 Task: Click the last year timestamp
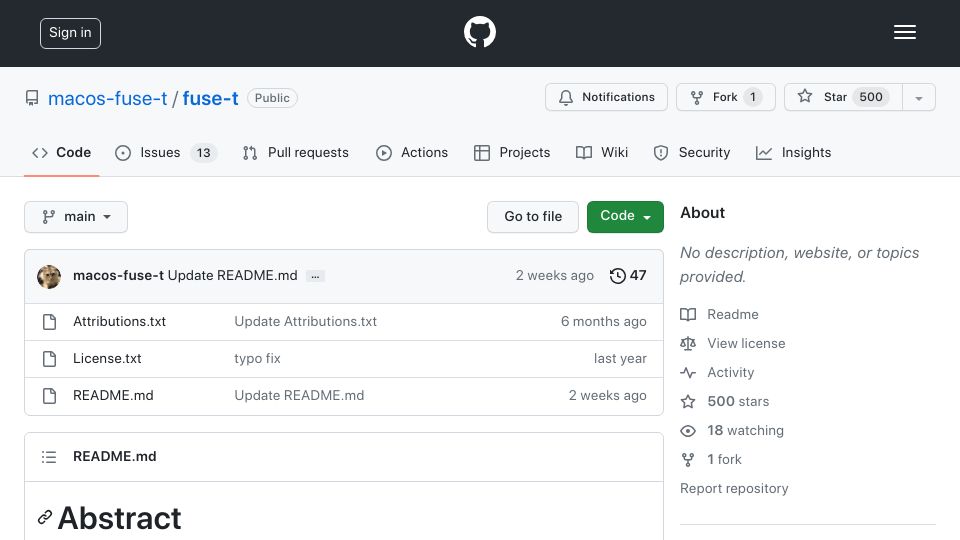pos(620,359)
